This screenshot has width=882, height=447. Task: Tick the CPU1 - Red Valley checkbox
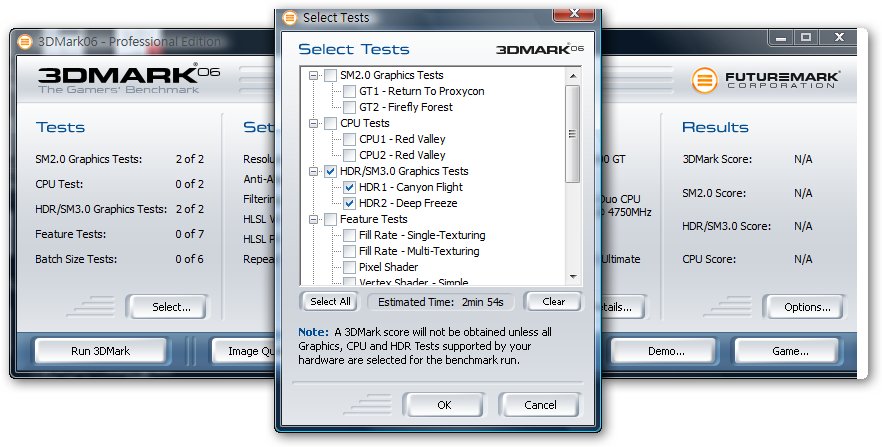click(x=349, y=139)
